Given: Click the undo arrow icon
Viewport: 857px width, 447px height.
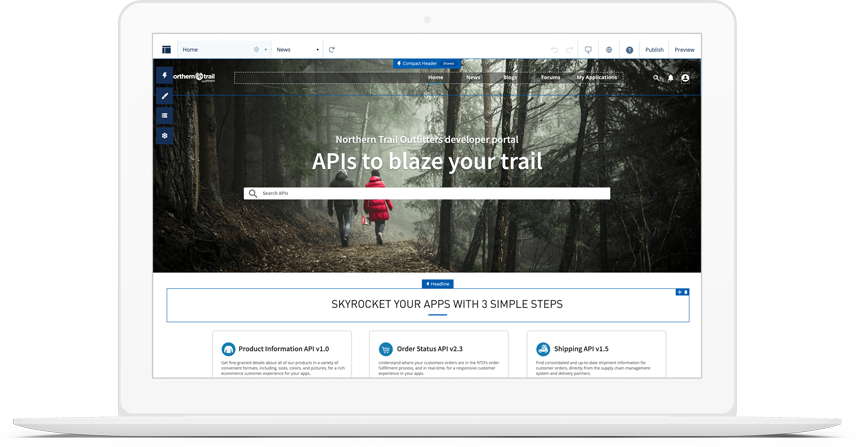Looking at the screenshot, I should coord(554,50).
